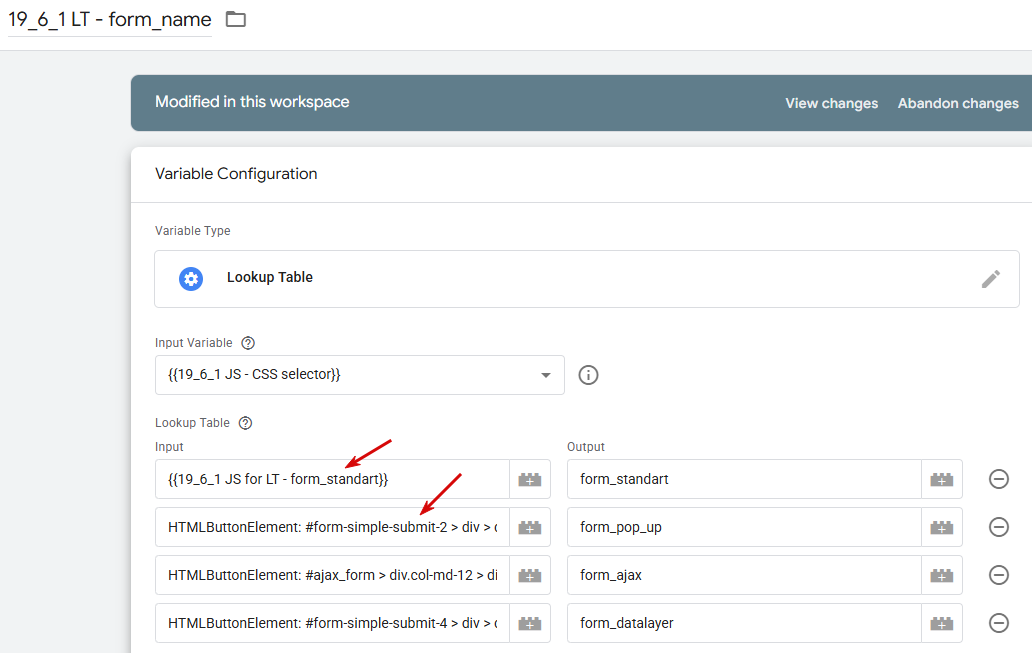Insert a variable into the form_datalayer output field
Screen dimensions: 1032x653
click(942, 623)
